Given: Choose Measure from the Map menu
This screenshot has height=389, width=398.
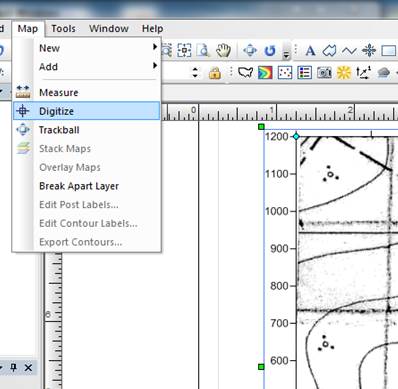Looking at the screenshot, I should [x=87, y=92].
